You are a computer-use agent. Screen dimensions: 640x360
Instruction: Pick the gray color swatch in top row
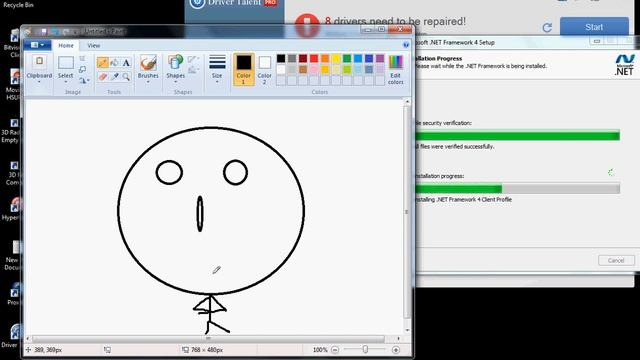[292, 59]
